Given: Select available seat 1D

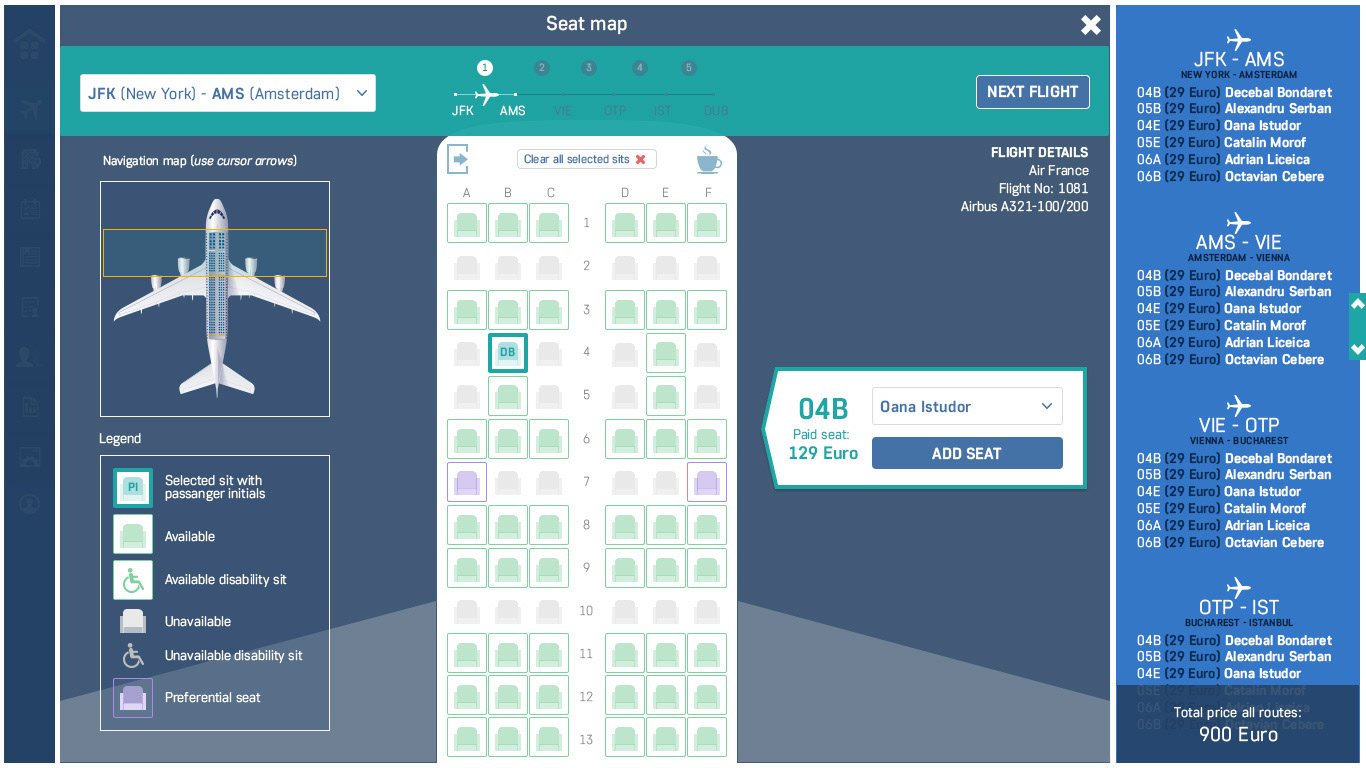Looking at the screenshot, I should (x=625, y=223).
